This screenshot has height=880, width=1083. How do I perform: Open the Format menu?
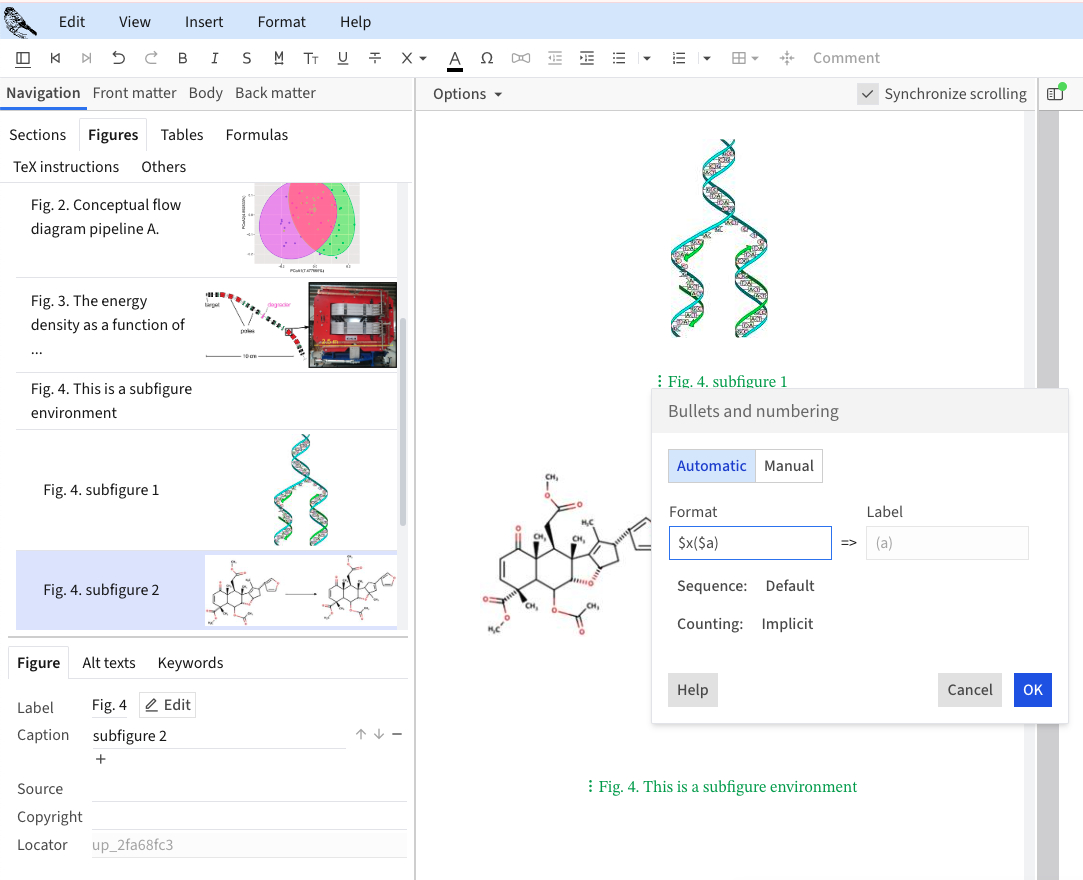point(281,22)
